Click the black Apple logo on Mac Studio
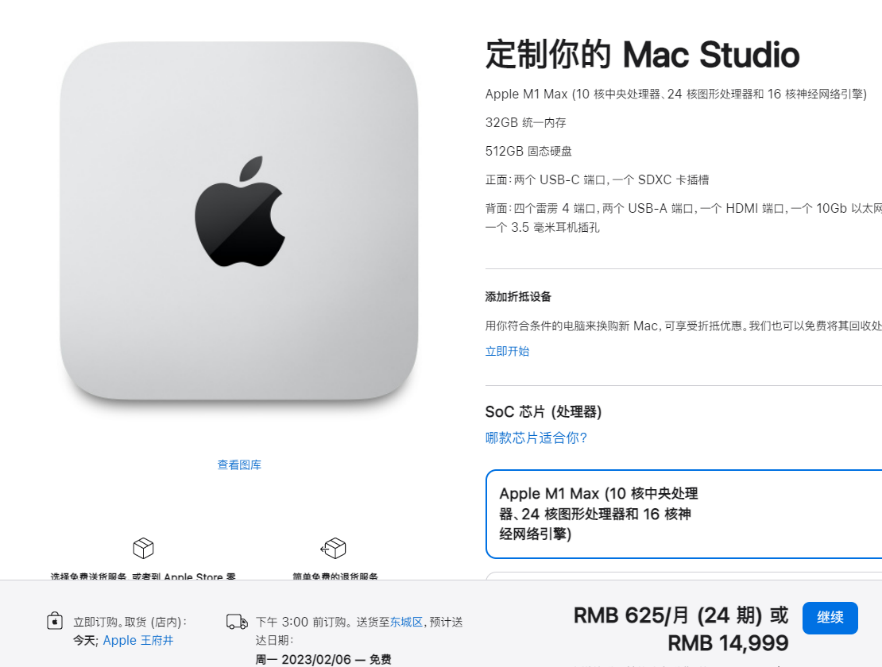This screenshot has width=882, height=667. (x=240, y=211)
